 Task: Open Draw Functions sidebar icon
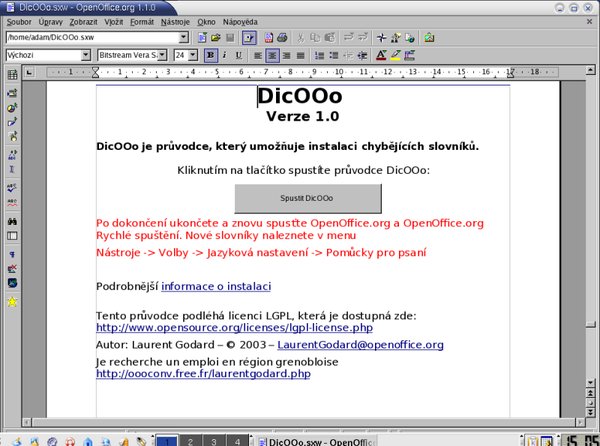[12, 122]
